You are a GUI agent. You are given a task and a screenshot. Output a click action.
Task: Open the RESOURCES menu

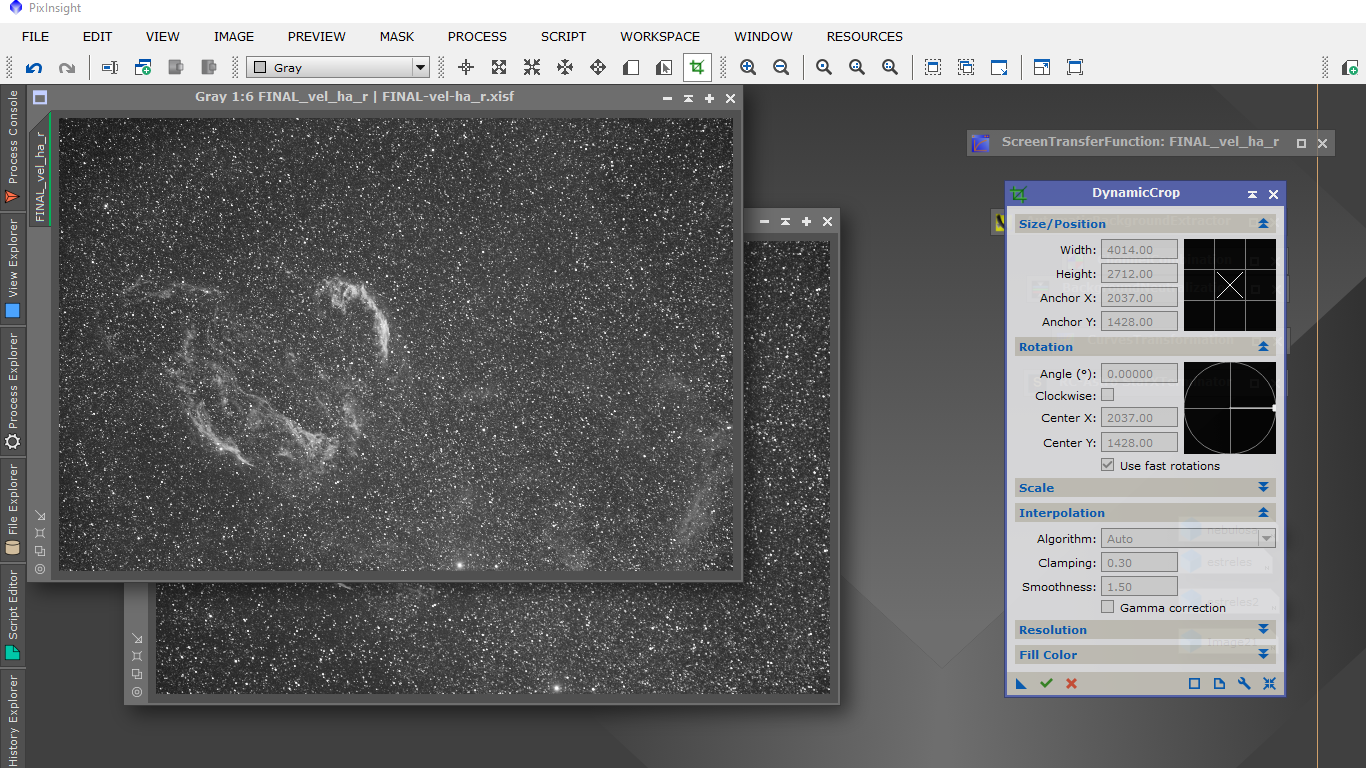coord(865,36)
